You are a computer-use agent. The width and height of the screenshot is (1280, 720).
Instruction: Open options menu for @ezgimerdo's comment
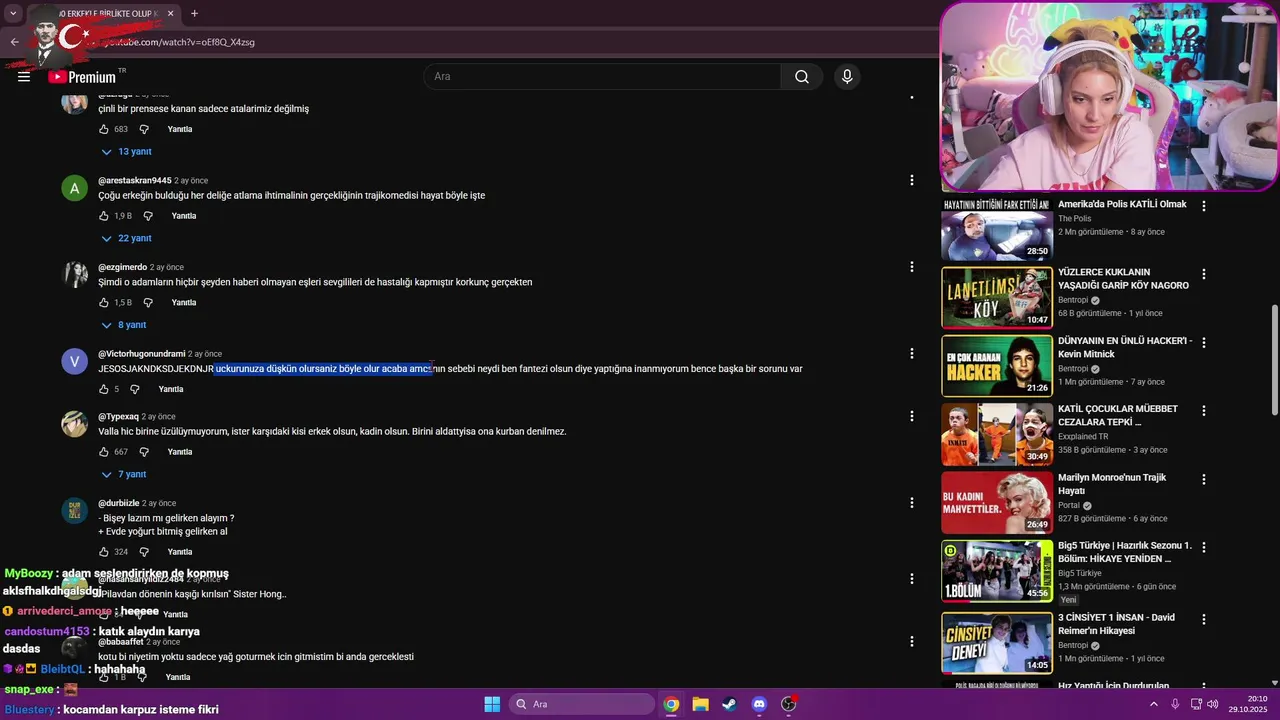coord(911,267)
